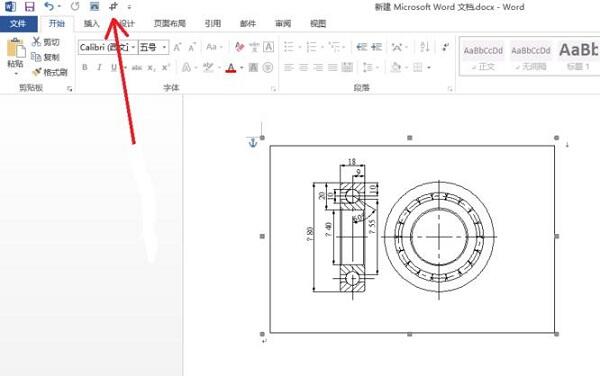Open the Bullets dropdown arrow
The height and width of the screenshot is (376, 600).
pos(300,47)
